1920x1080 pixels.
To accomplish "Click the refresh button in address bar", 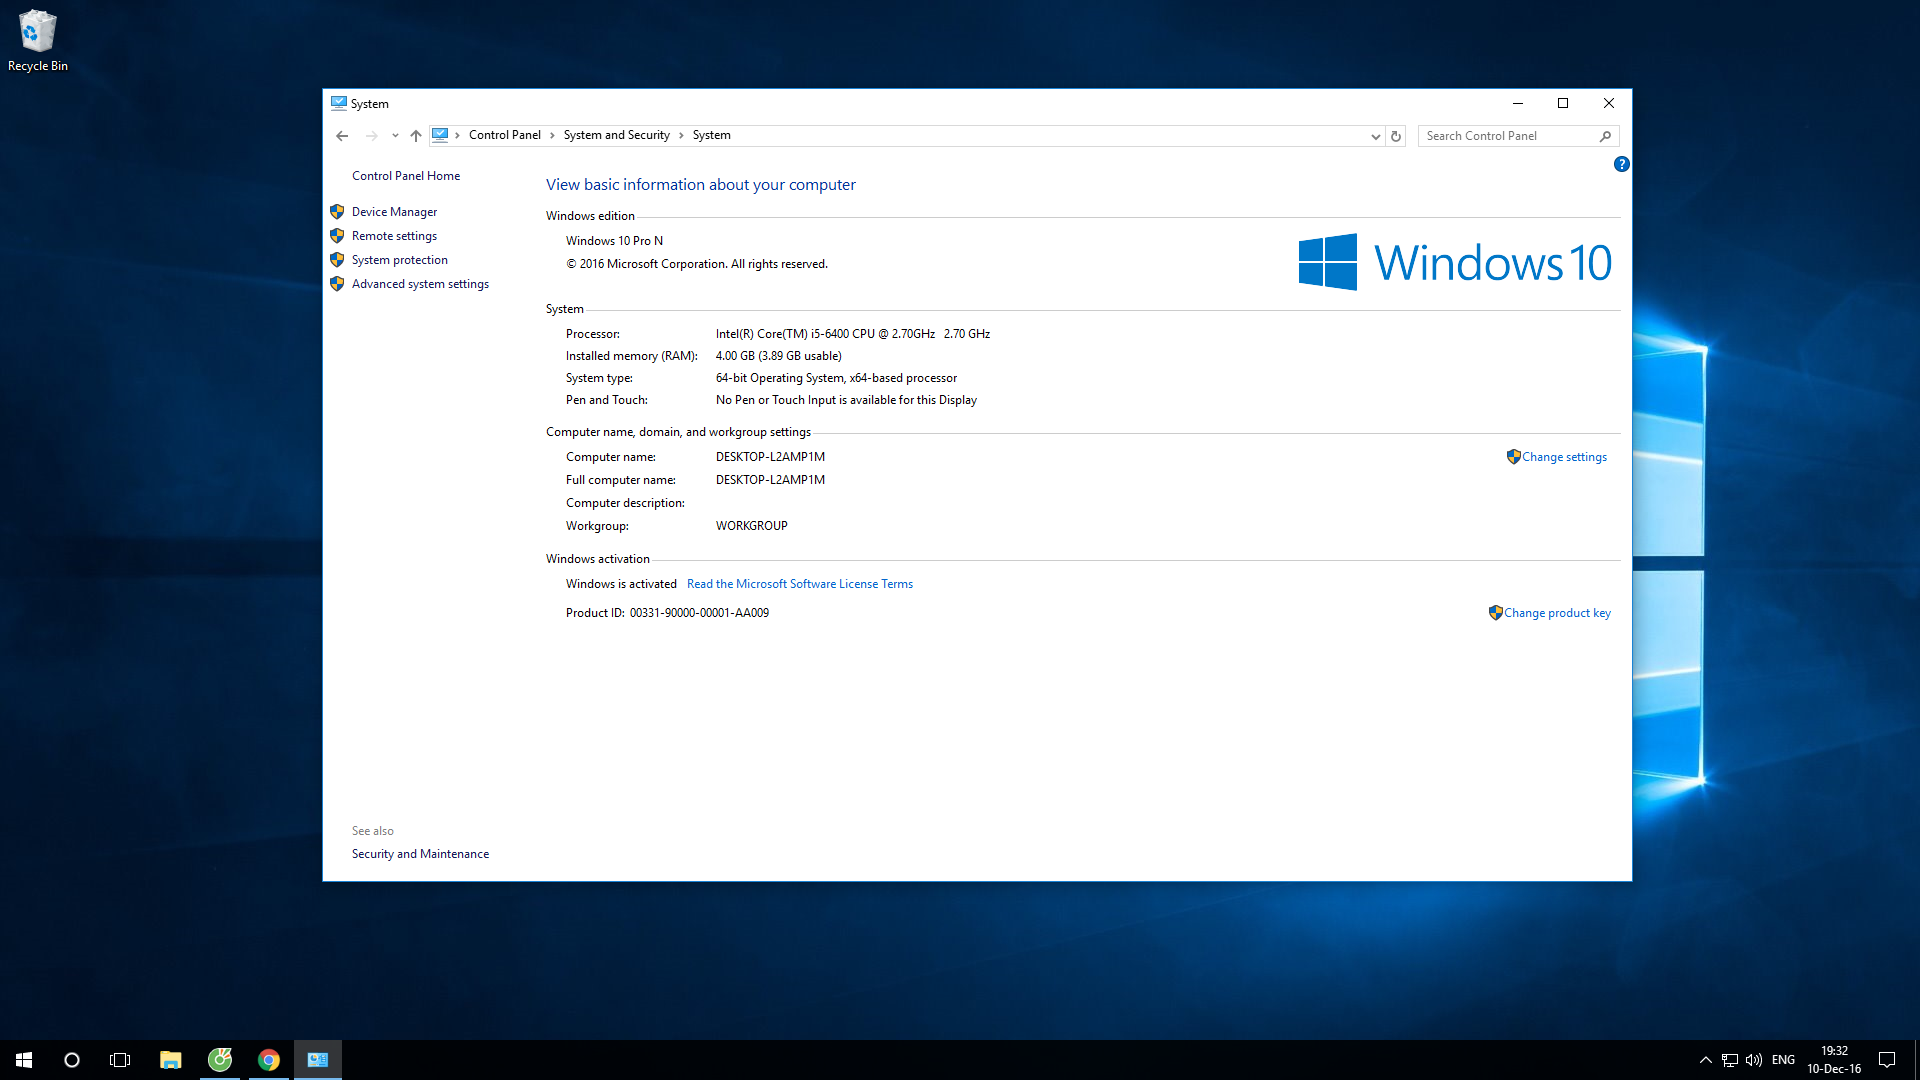I will 1396,136.
